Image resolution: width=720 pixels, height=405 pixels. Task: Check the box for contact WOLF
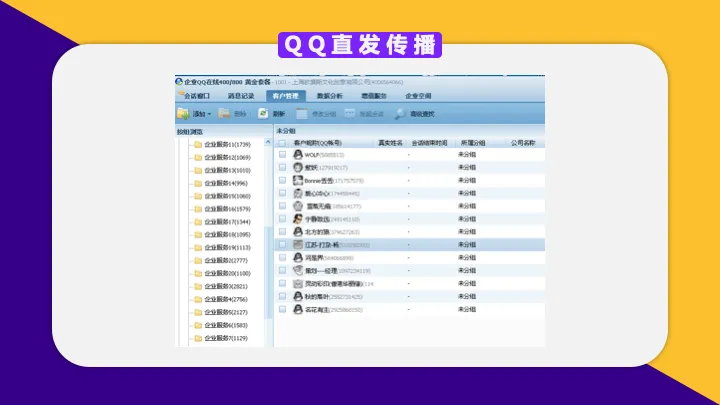click(x=282, y=155)
